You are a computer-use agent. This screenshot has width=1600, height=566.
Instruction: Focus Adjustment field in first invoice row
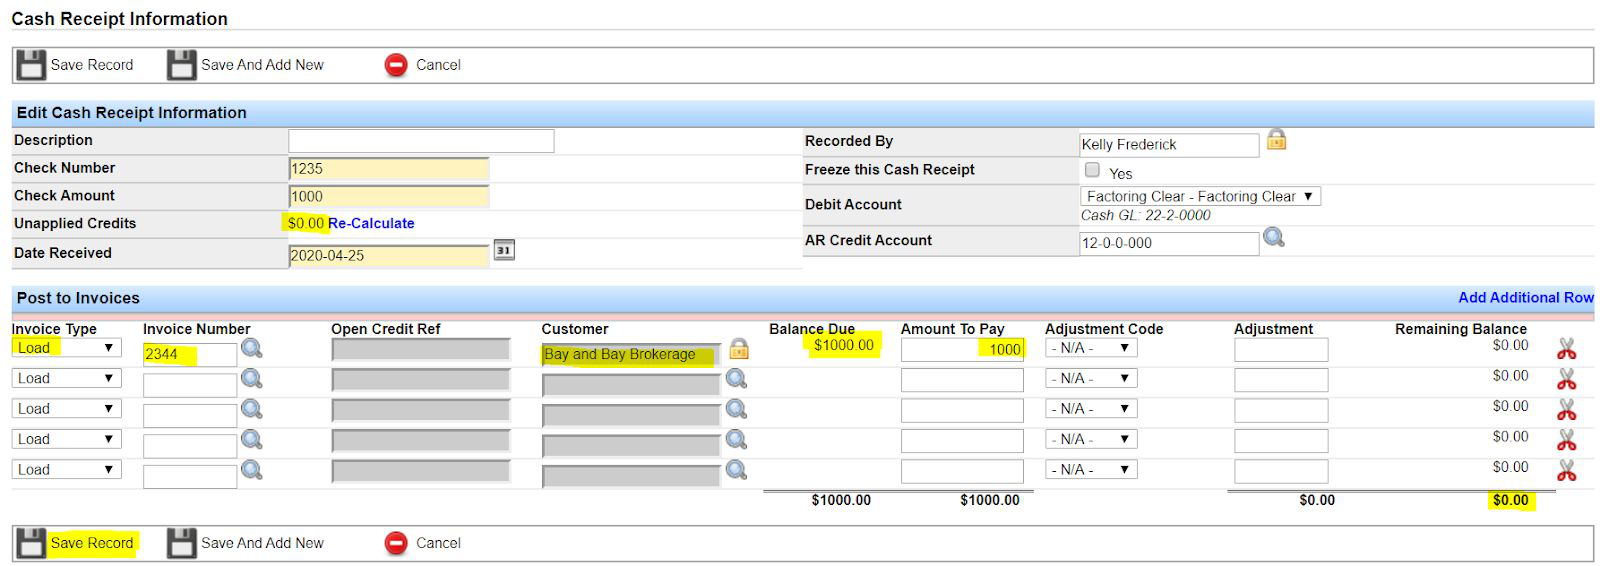[x=1281, y=349]
